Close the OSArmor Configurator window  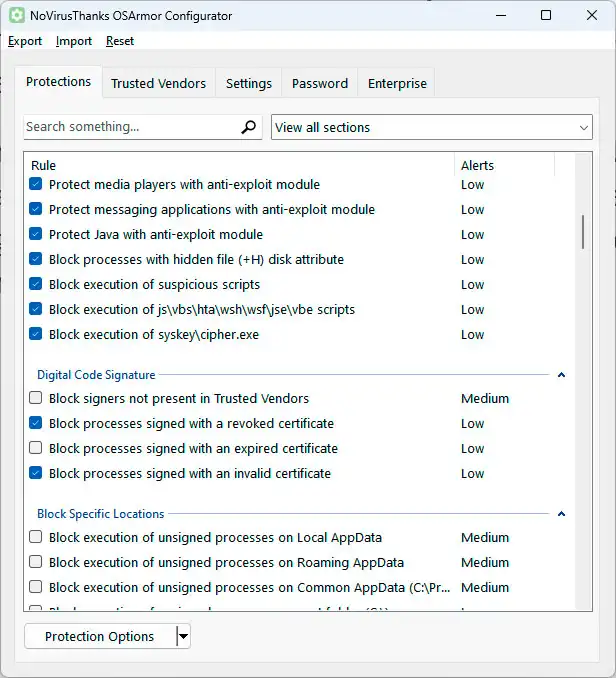click(x=592, y=16)
